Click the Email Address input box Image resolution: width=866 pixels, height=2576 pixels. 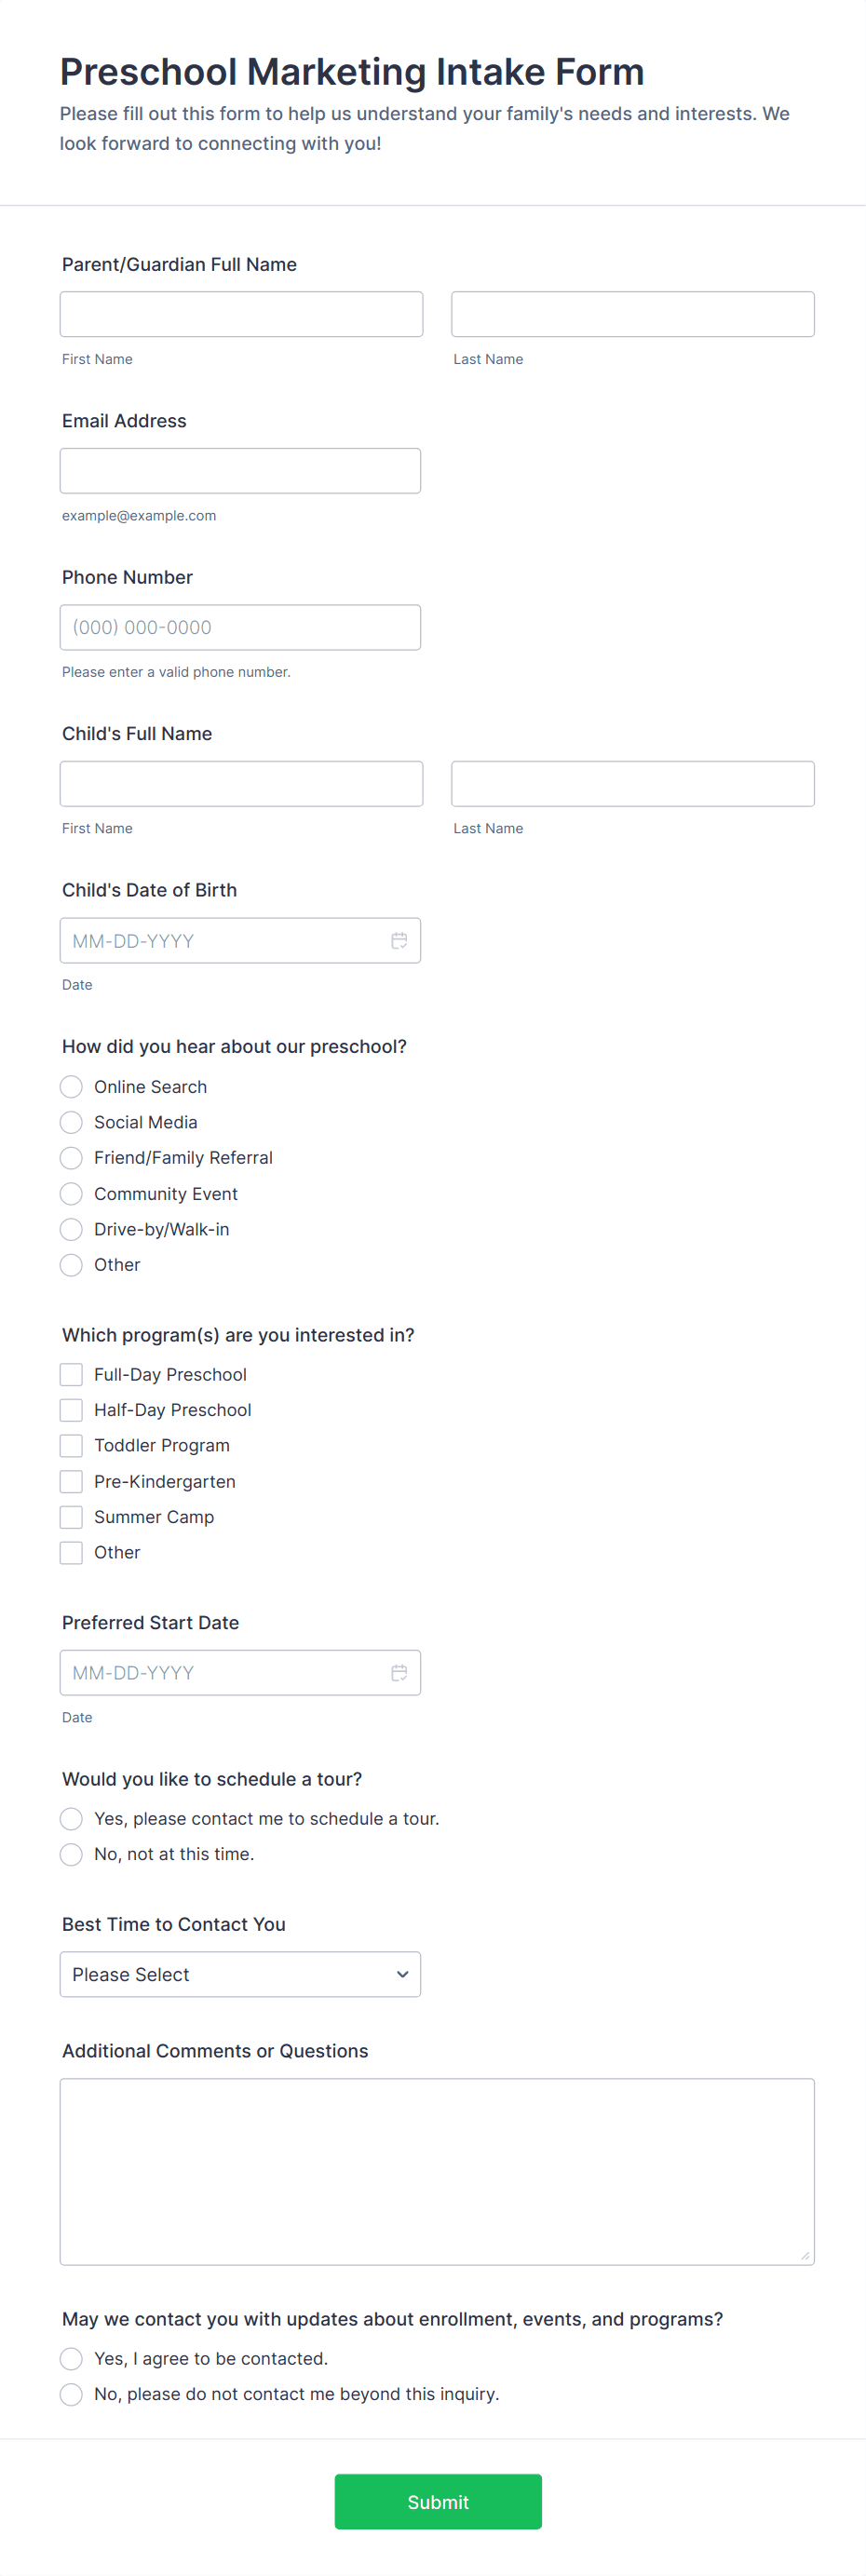click(x=240, y=470)
